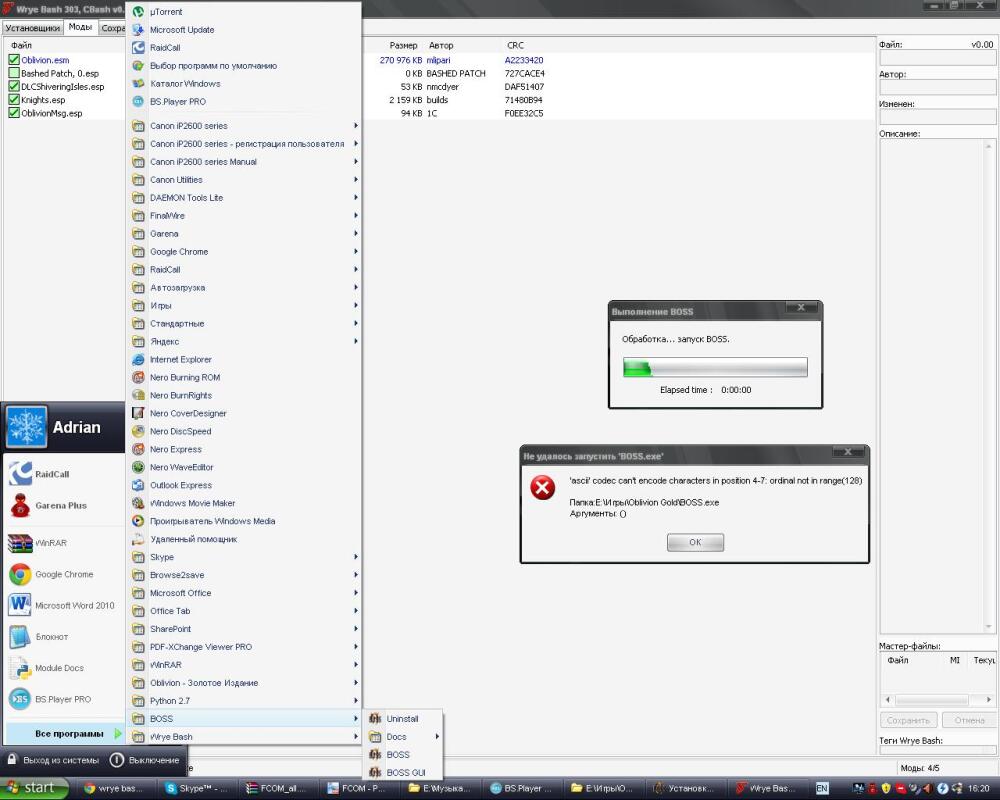This screenshot has height=800, width=1000.
Task: Click Сохранить button in Wrye Bash
Action: [x=908, y=720]
